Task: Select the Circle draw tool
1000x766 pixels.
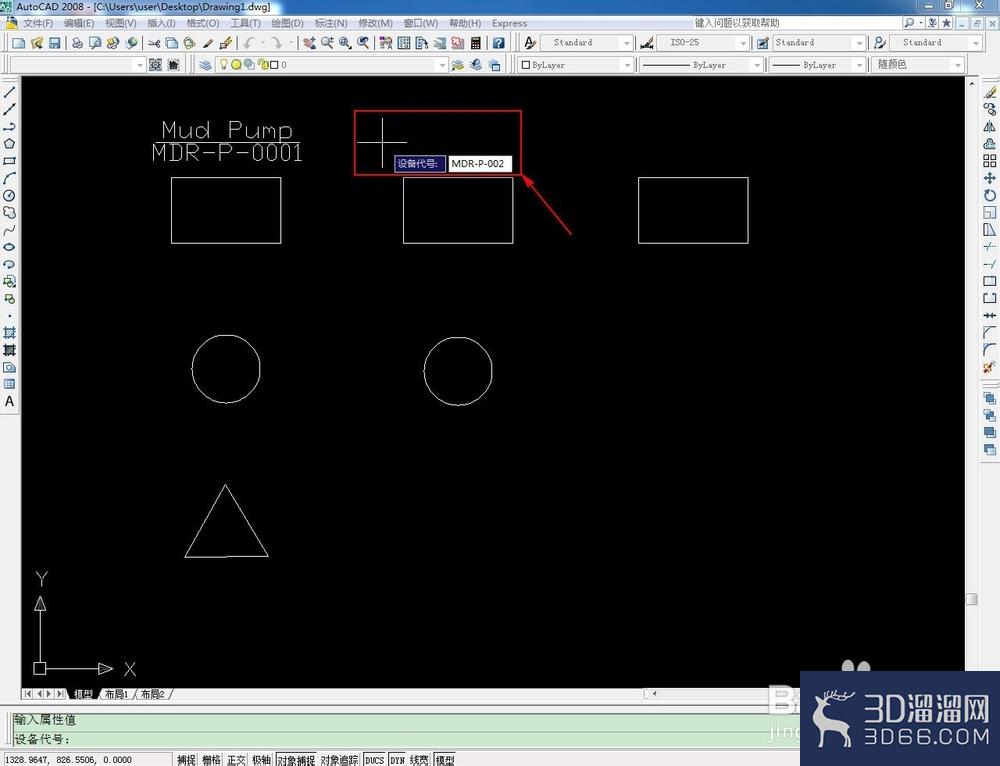Action: tap(10, 195)
